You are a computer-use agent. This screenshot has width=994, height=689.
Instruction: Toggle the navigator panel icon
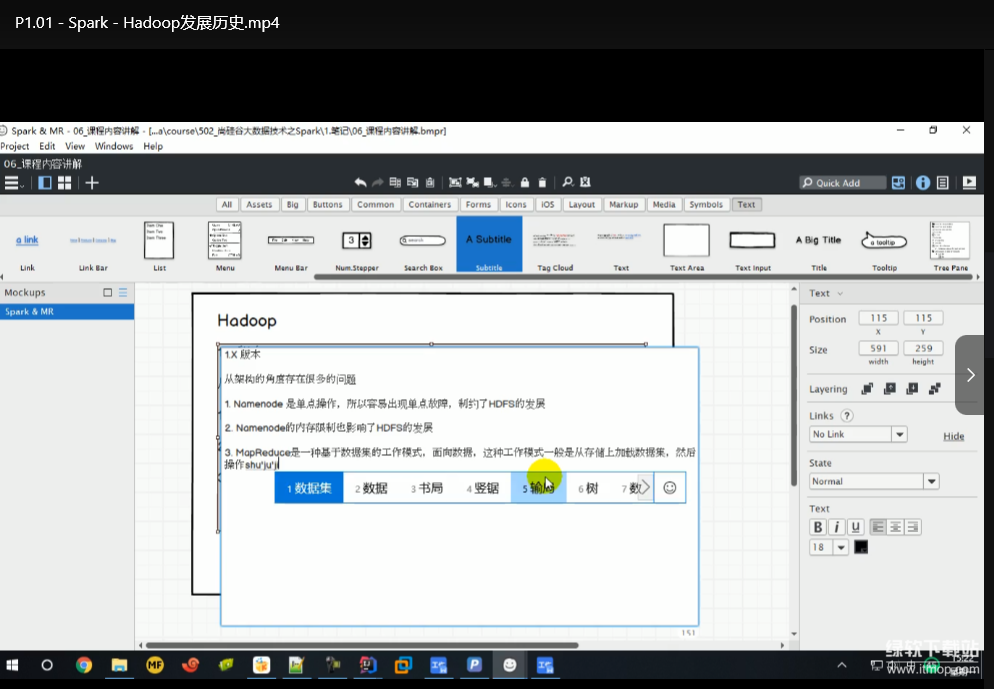click(44, 183)
